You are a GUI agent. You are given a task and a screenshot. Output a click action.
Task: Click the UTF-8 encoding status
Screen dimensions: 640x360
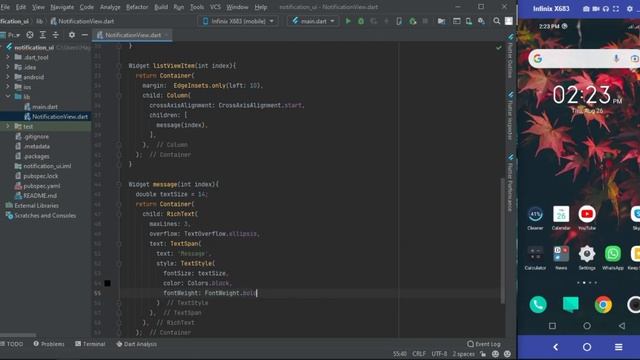(439, 353)
